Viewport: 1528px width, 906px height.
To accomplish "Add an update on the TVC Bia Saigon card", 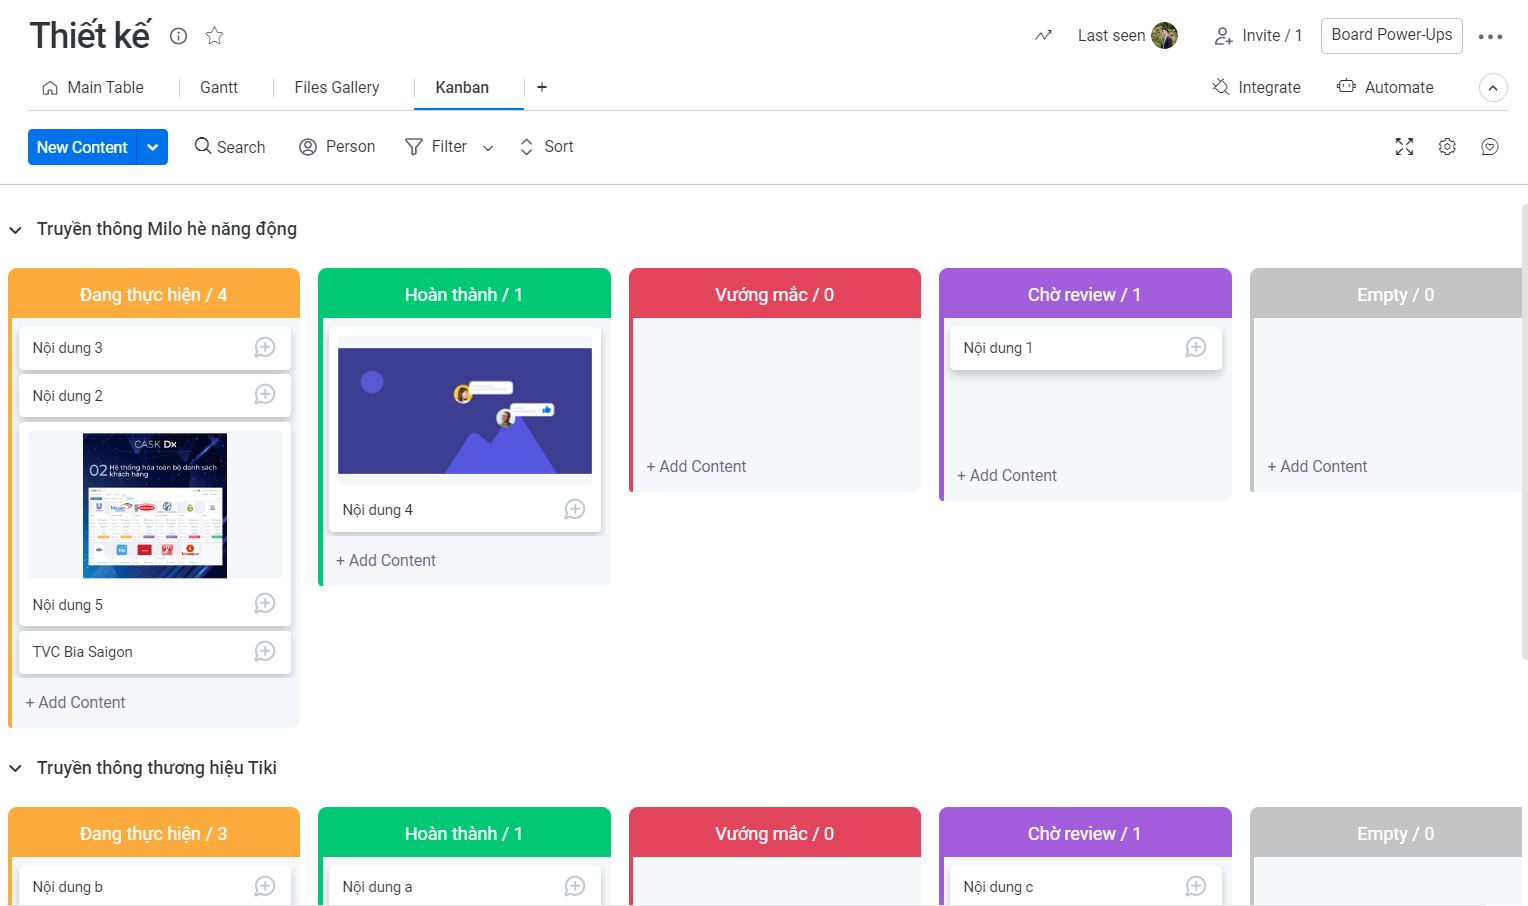I will 264,651.
